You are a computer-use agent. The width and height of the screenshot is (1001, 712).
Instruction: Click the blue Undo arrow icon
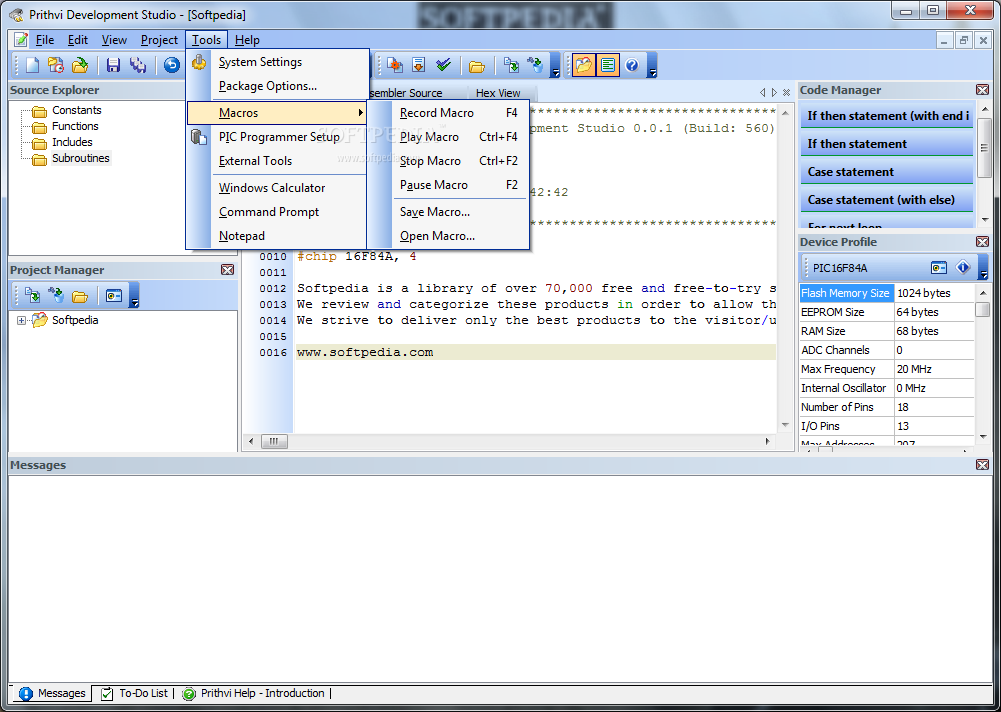point(172,64)
